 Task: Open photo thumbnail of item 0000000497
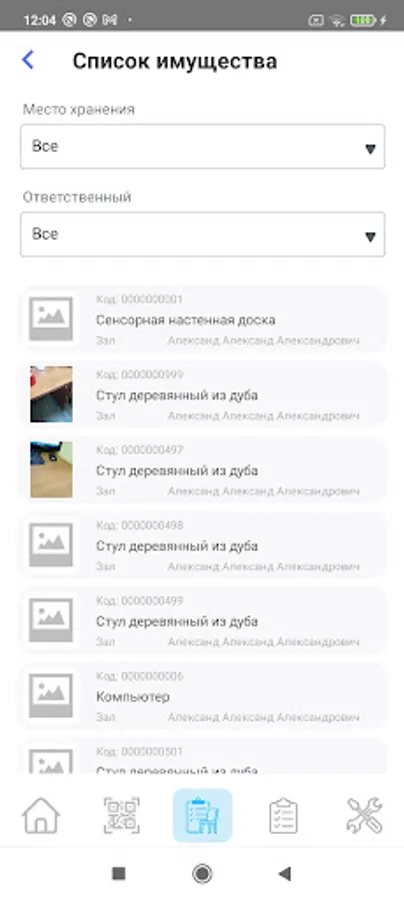[51, 470]
